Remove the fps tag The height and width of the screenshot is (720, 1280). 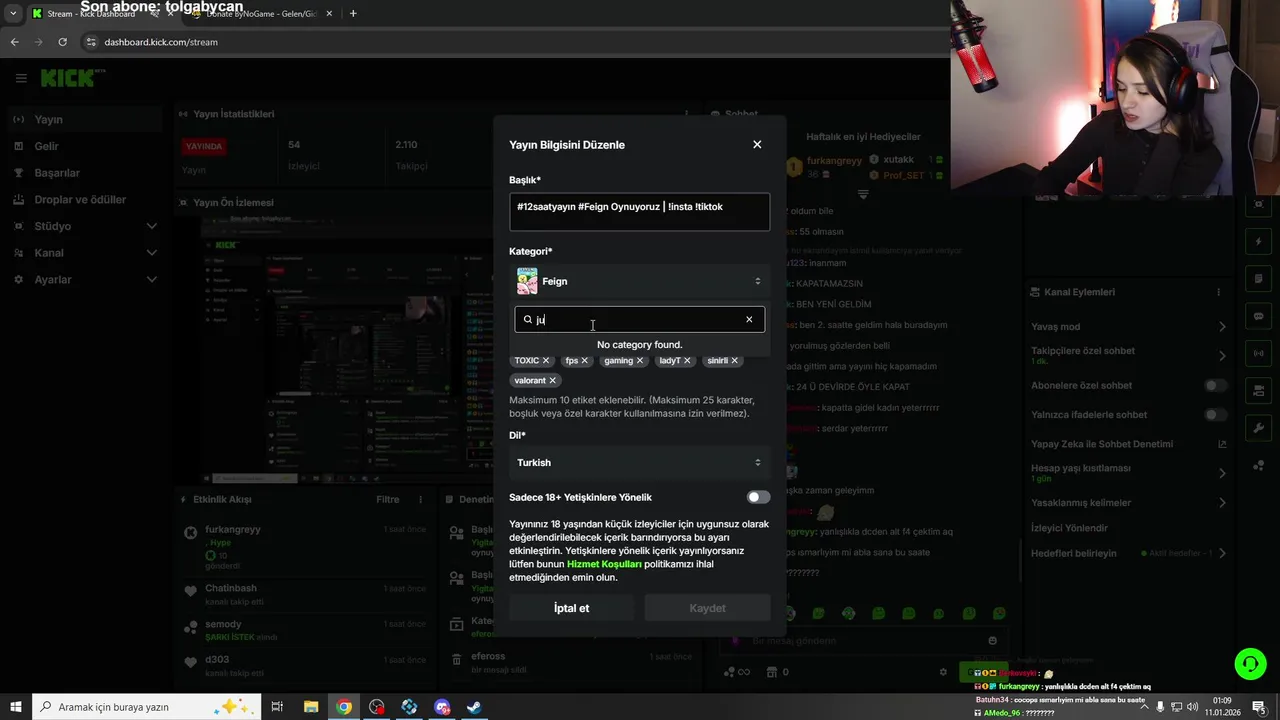point(585,361)
